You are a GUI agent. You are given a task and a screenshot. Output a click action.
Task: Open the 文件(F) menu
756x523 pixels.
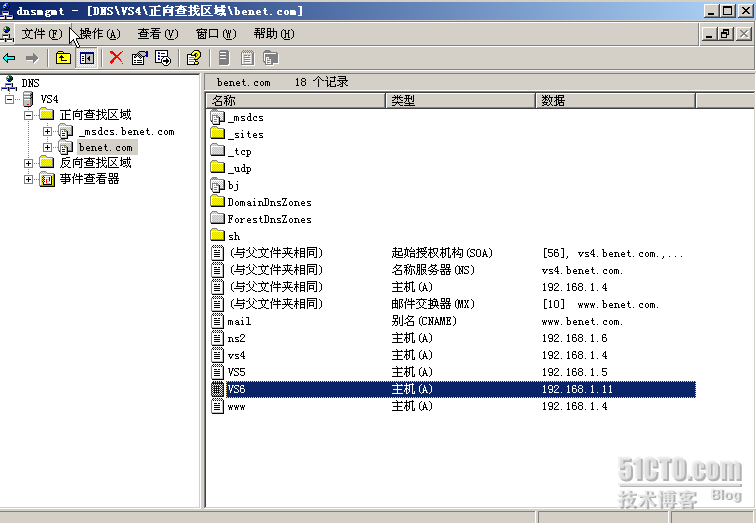[42, 34]
